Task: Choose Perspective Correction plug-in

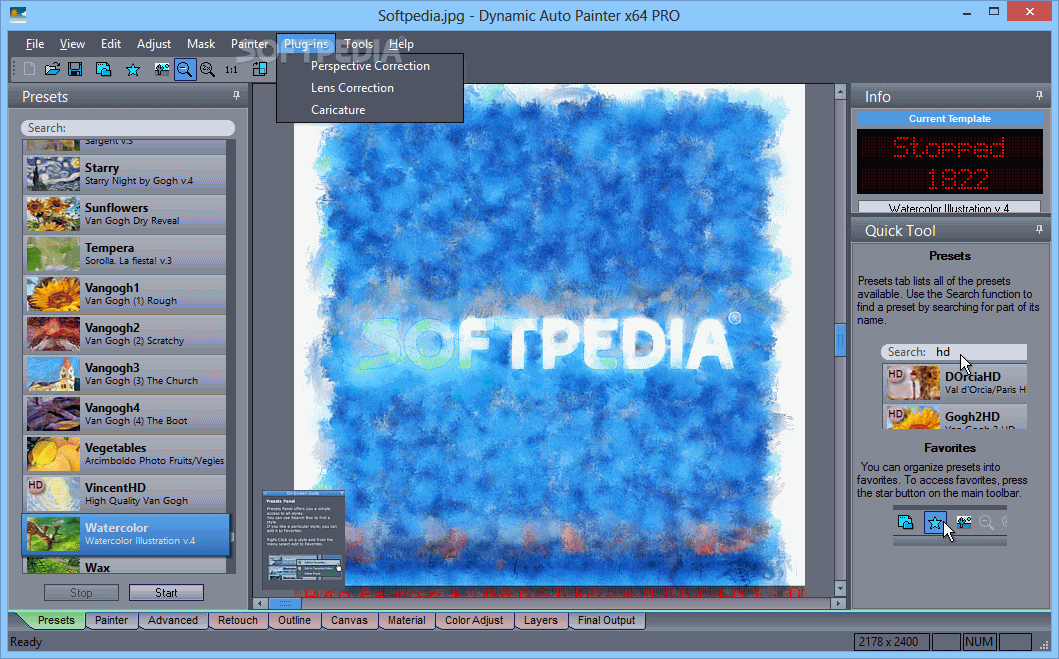Action: [370, 65]
